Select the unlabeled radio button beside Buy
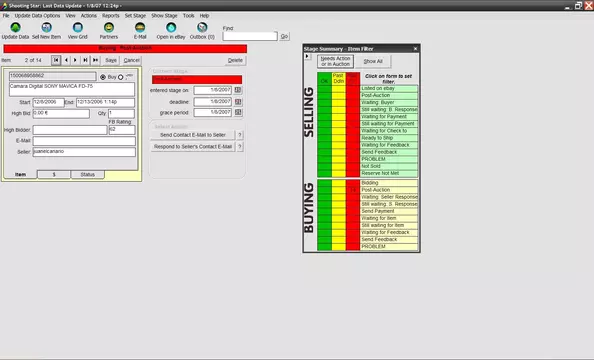594x360 pixels. [x=120, y=77]
